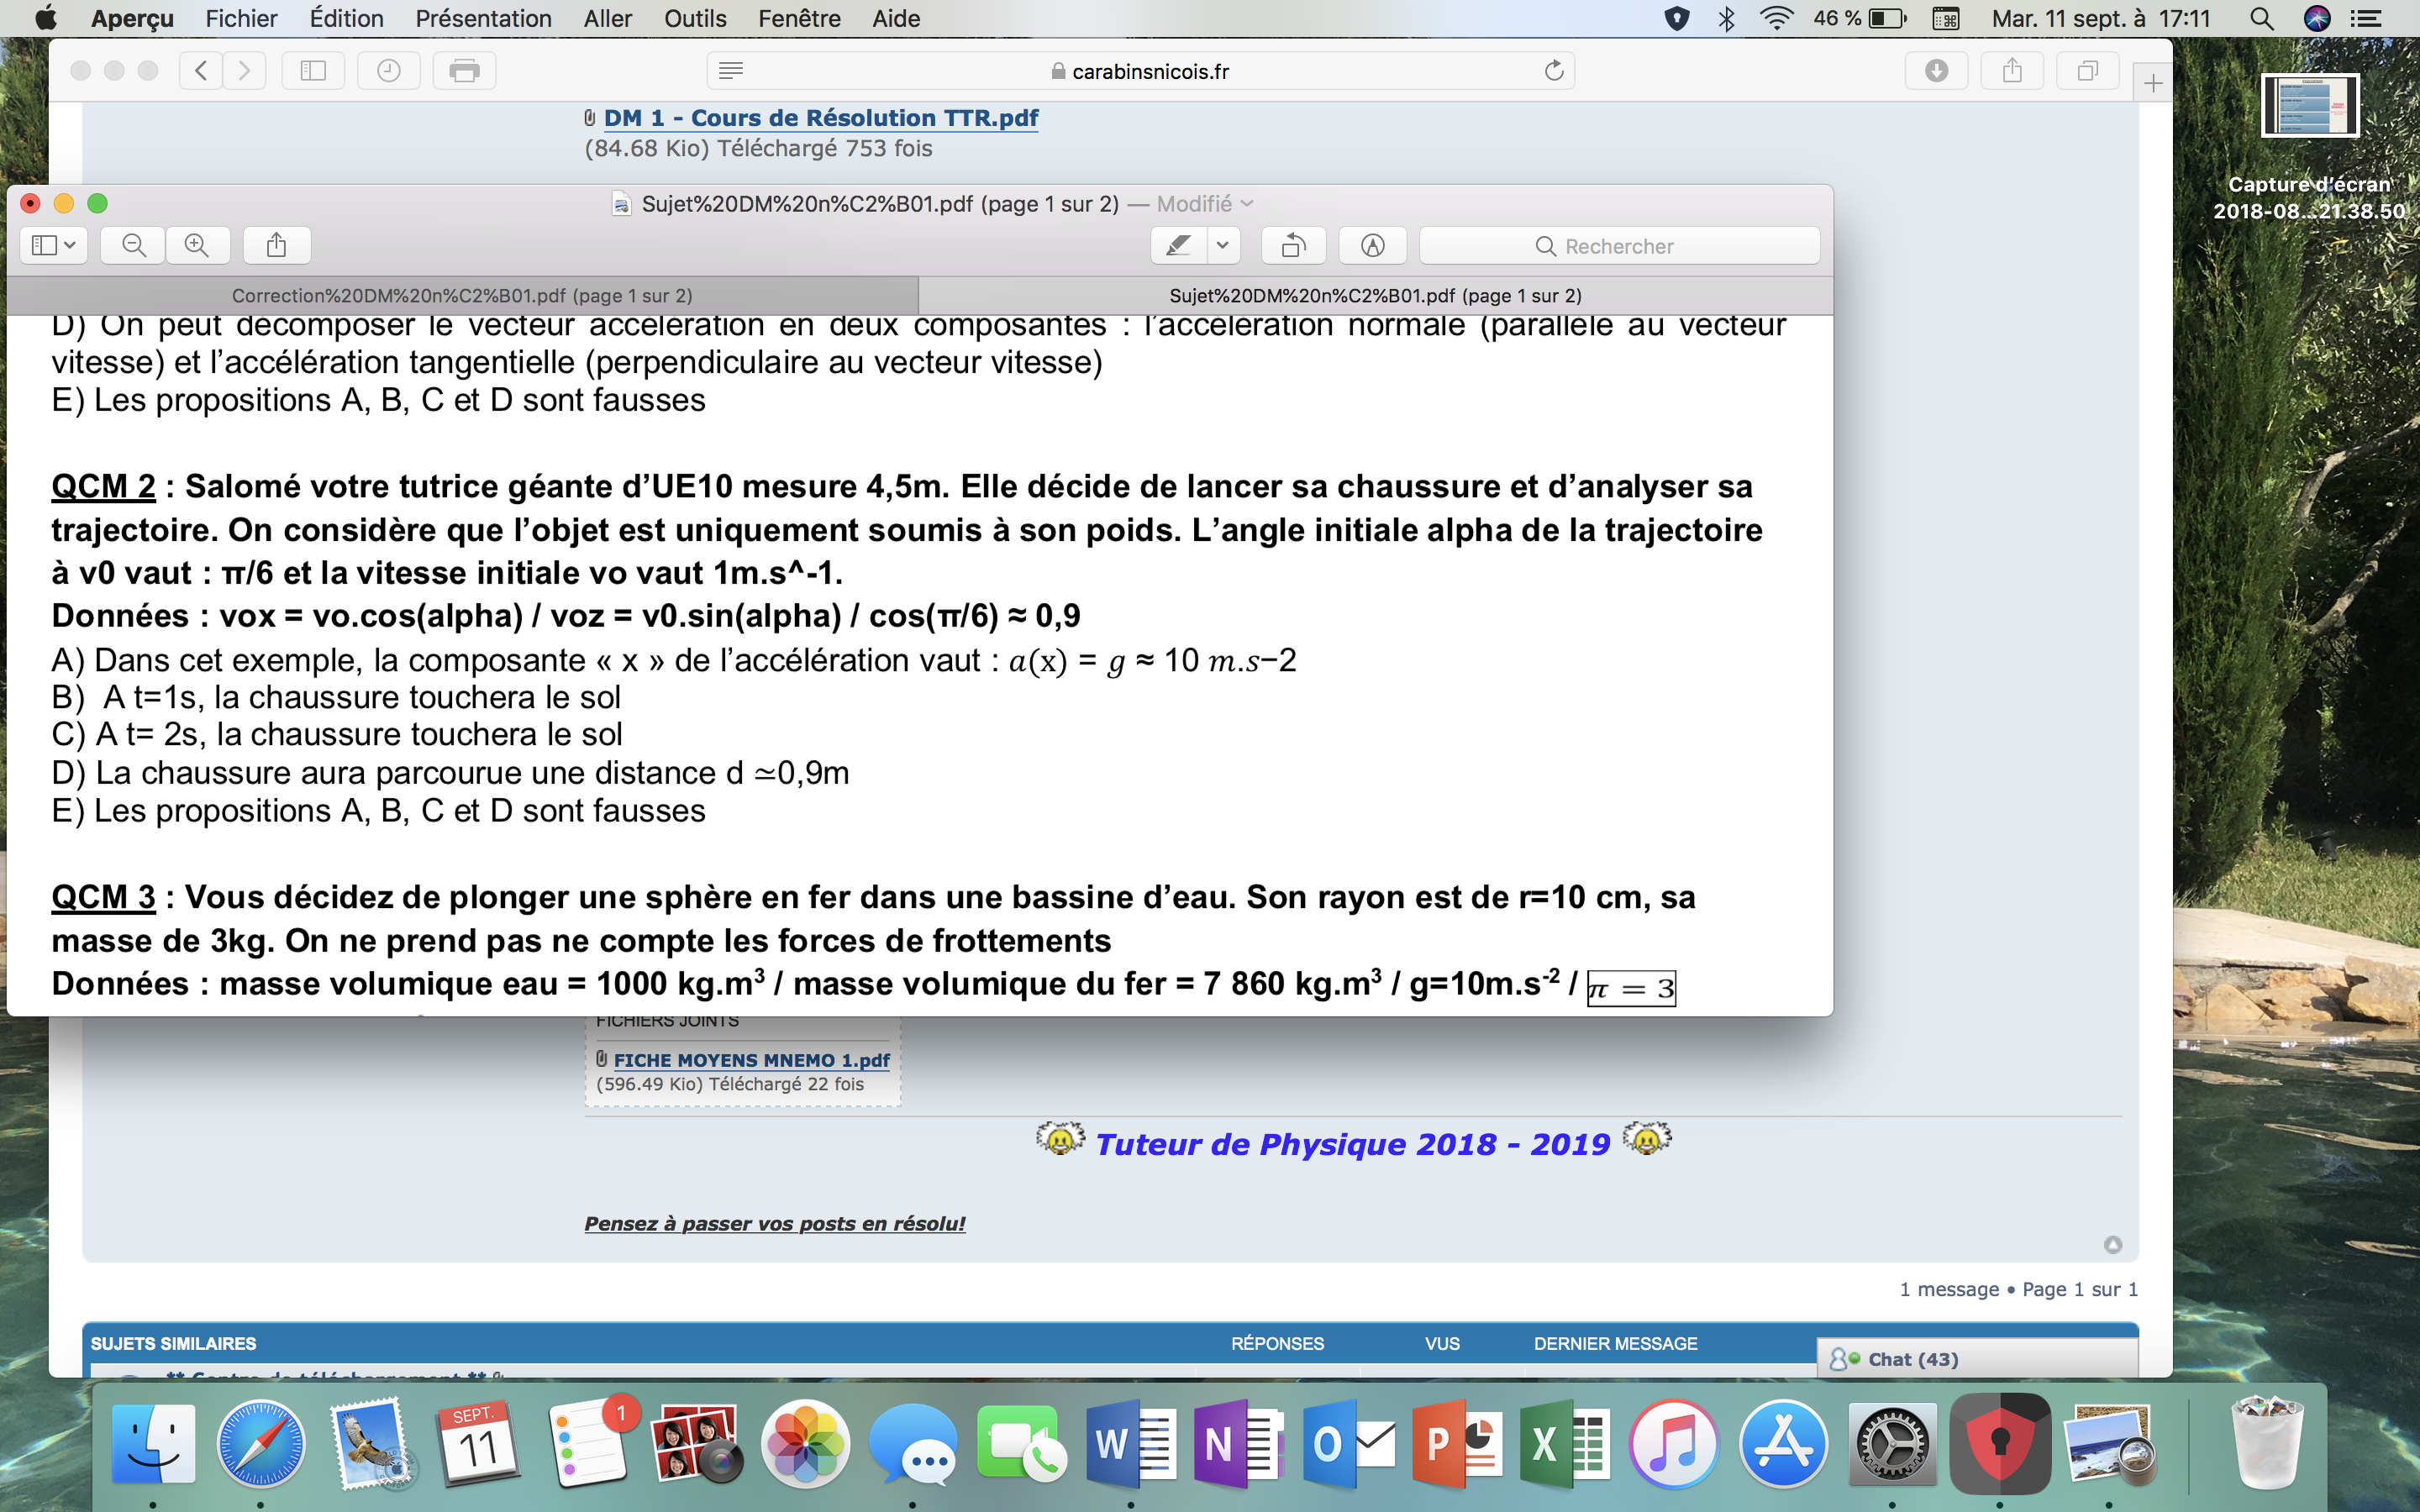2420x1512 pixels.
Task: Open the DM 1 - Cours de Résolution TTR.pdf link
Action: tap(820, 118)
